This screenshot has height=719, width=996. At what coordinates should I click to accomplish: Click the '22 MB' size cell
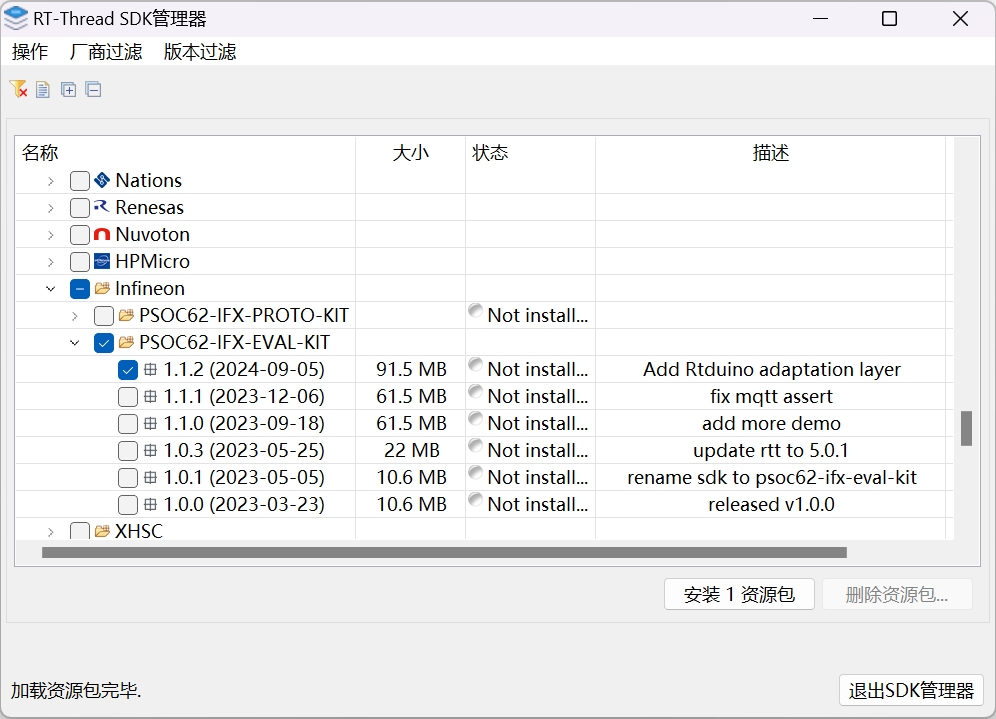(x=412, y=450)
